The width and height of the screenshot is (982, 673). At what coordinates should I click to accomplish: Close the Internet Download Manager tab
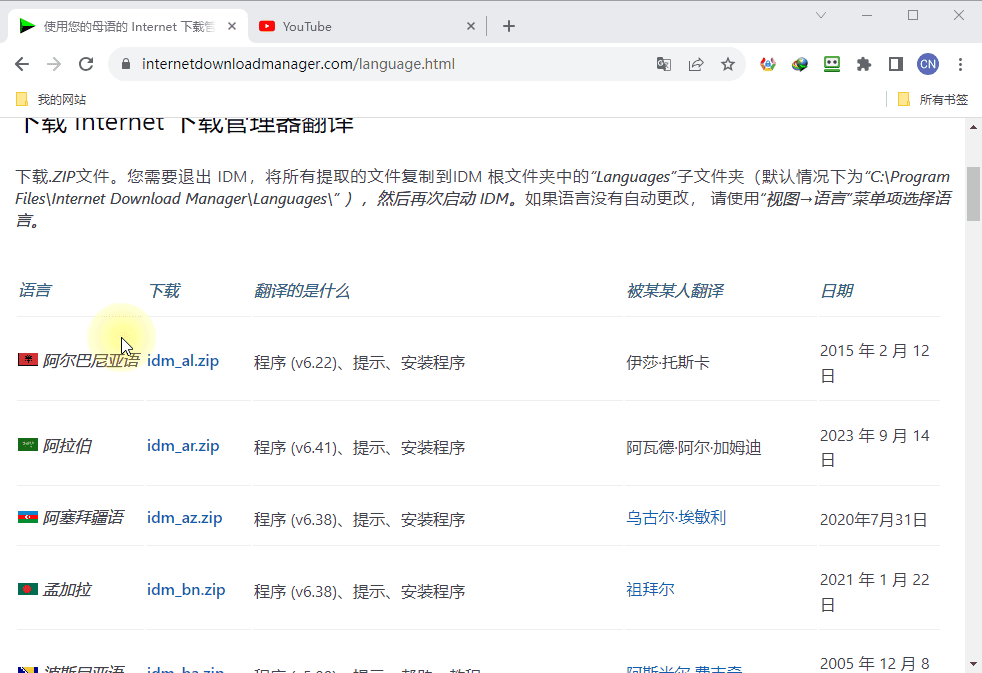click(232, 26)
